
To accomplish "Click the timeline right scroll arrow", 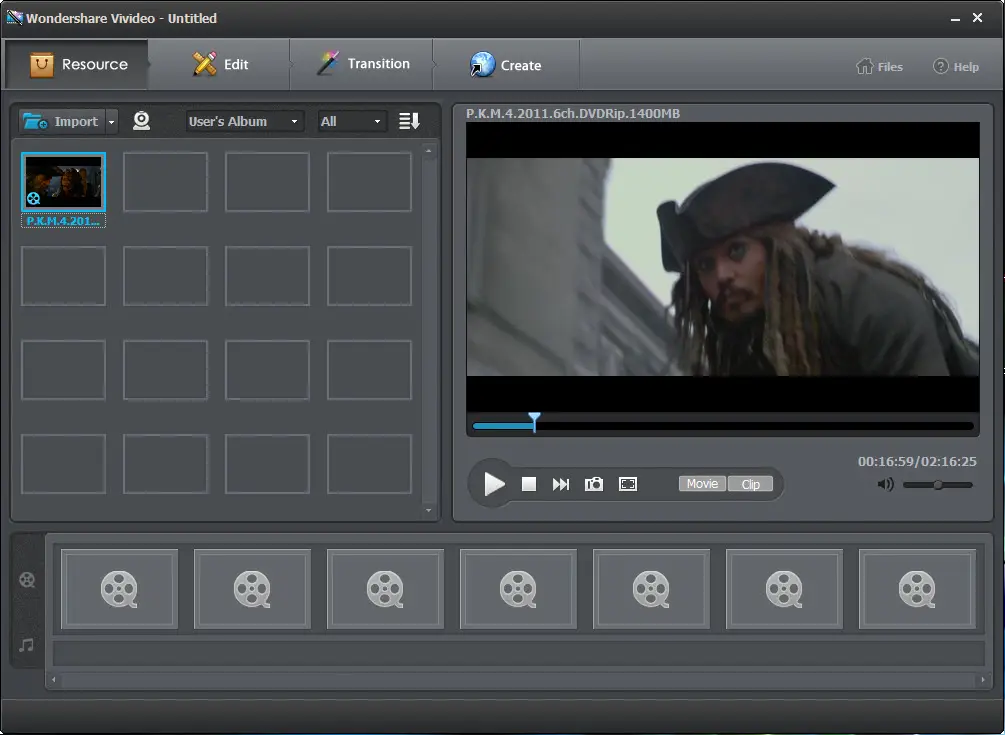I will [x=983, y=680].
